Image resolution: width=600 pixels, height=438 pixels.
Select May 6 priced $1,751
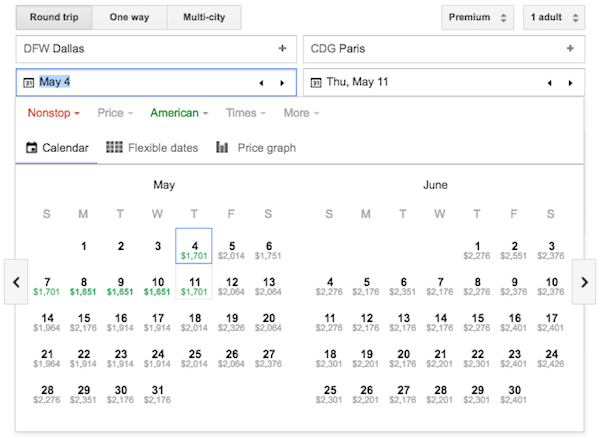(x=268, y=250)
